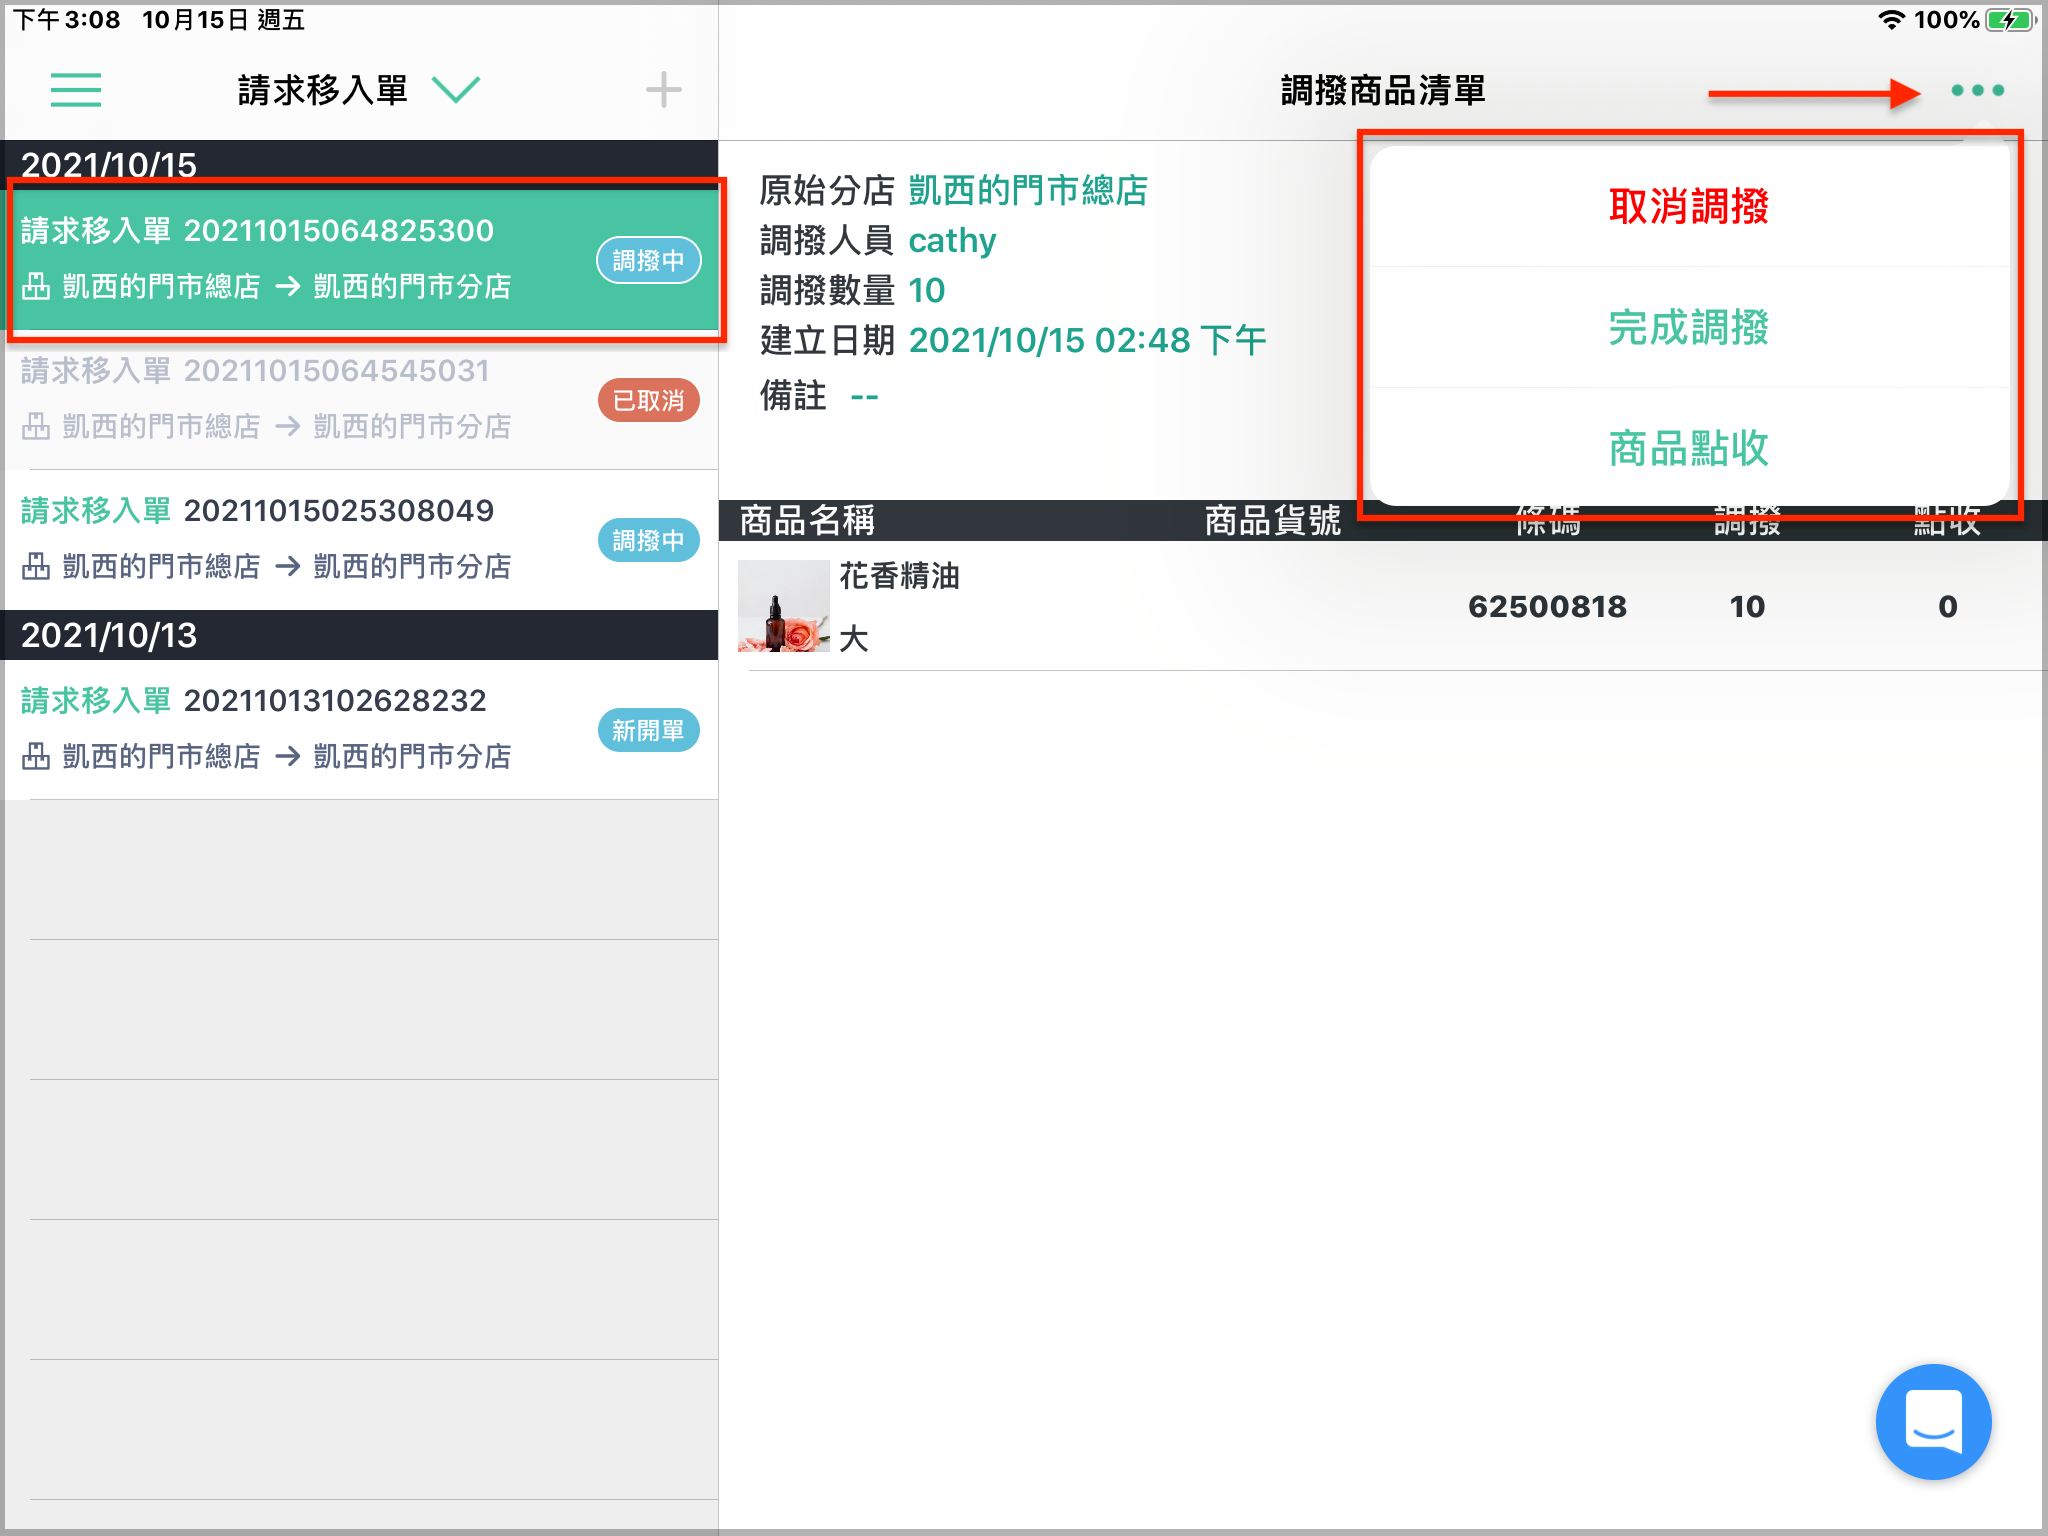The height and width of the screenshot is (1536, 2048).
Task: Select request order 20211015025308049
Action: click(x=362, y=540)
